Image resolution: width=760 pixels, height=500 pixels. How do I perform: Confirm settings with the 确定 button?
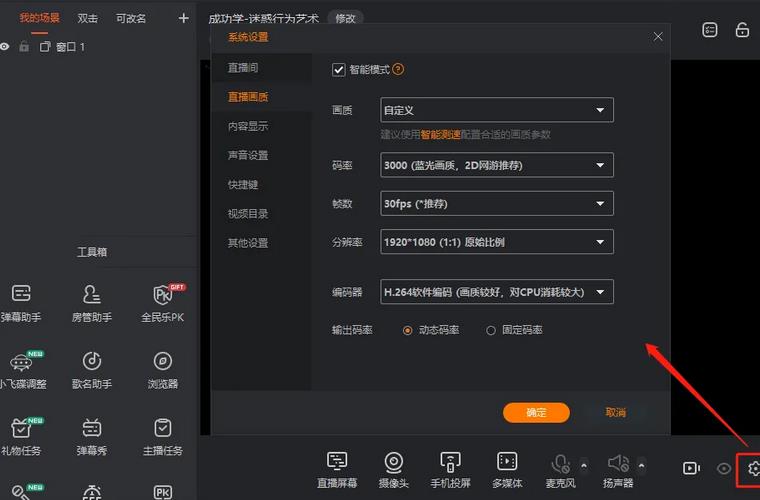536,412
